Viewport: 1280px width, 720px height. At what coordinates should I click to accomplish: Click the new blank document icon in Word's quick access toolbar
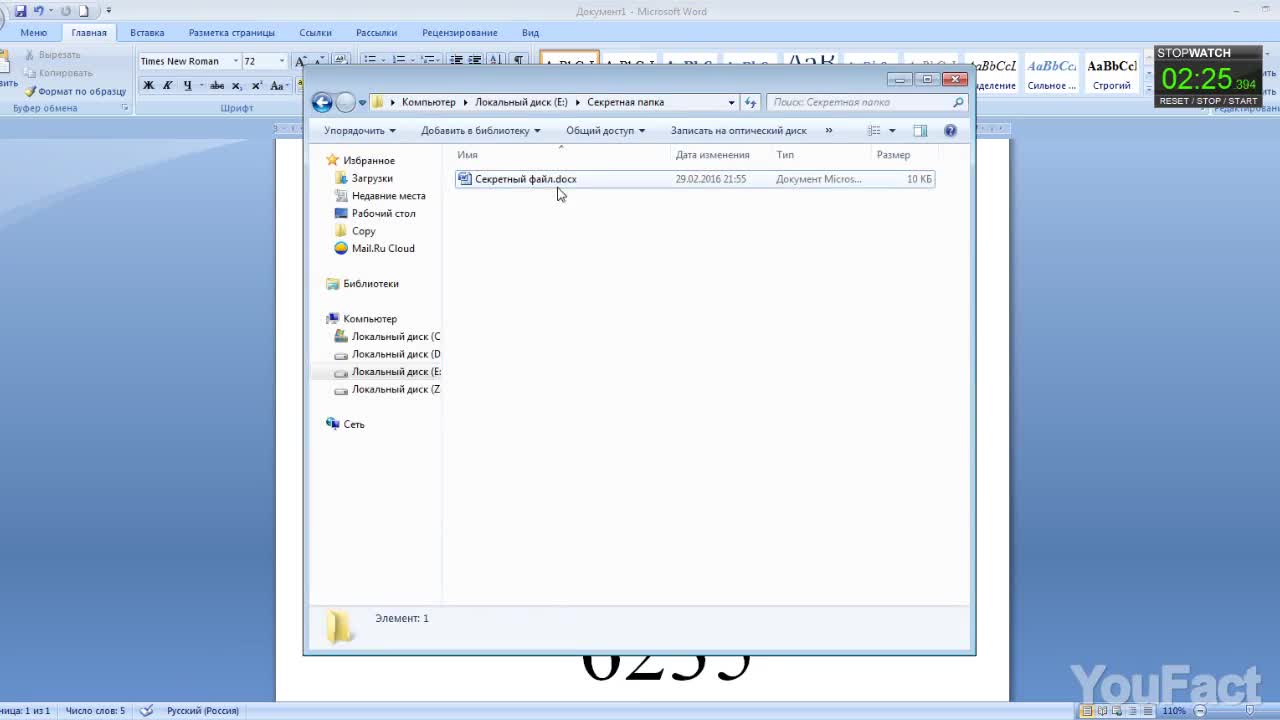[x=84, y=11]
